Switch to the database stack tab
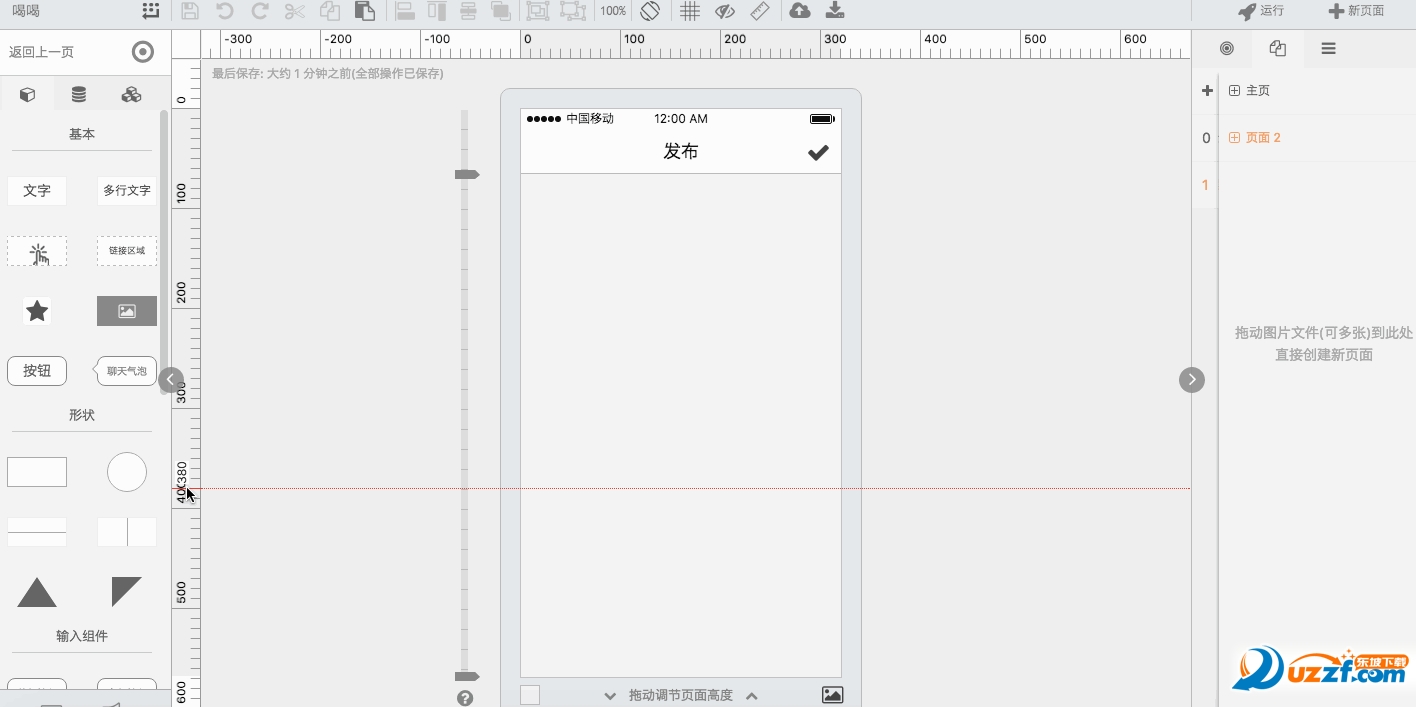 (x=79, y=95)
